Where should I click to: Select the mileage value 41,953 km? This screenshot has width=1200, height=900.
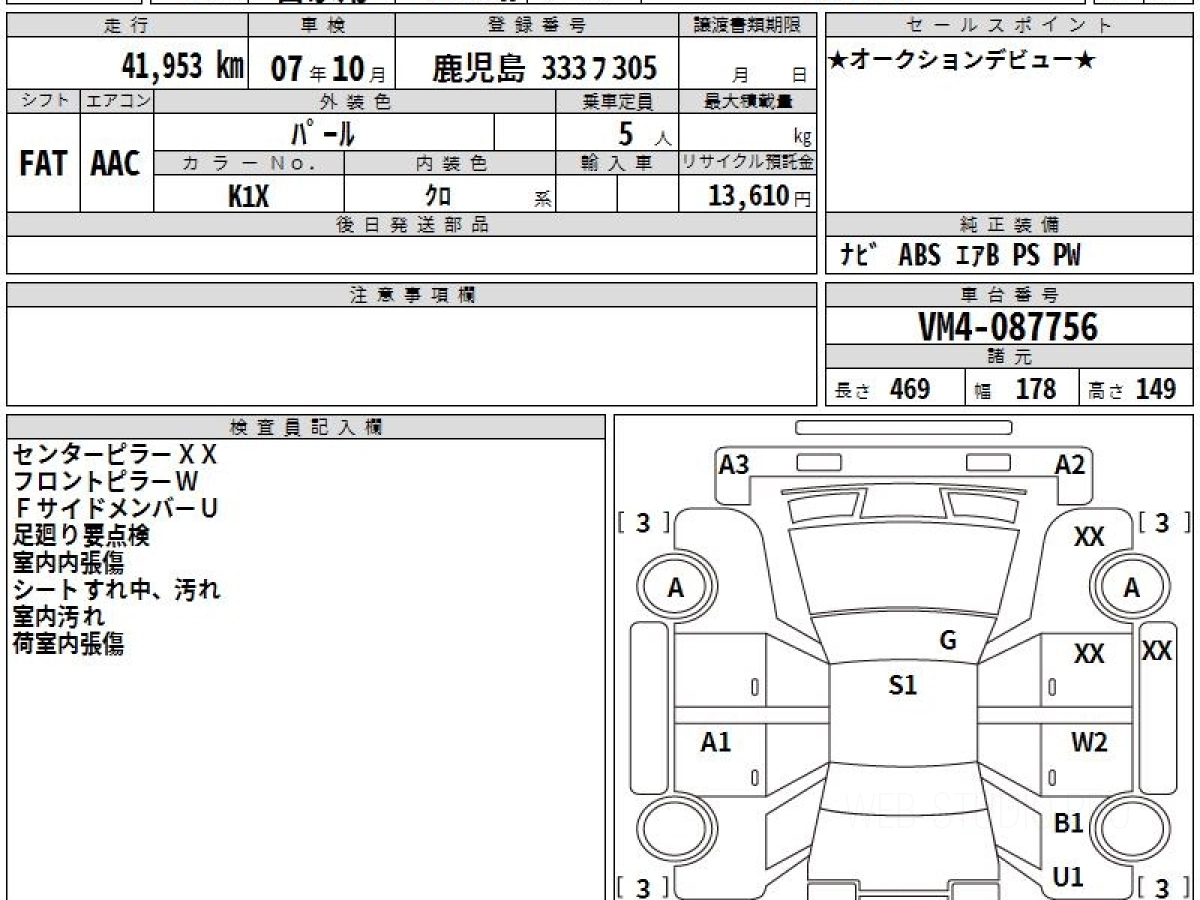click(x=183, y=66)
